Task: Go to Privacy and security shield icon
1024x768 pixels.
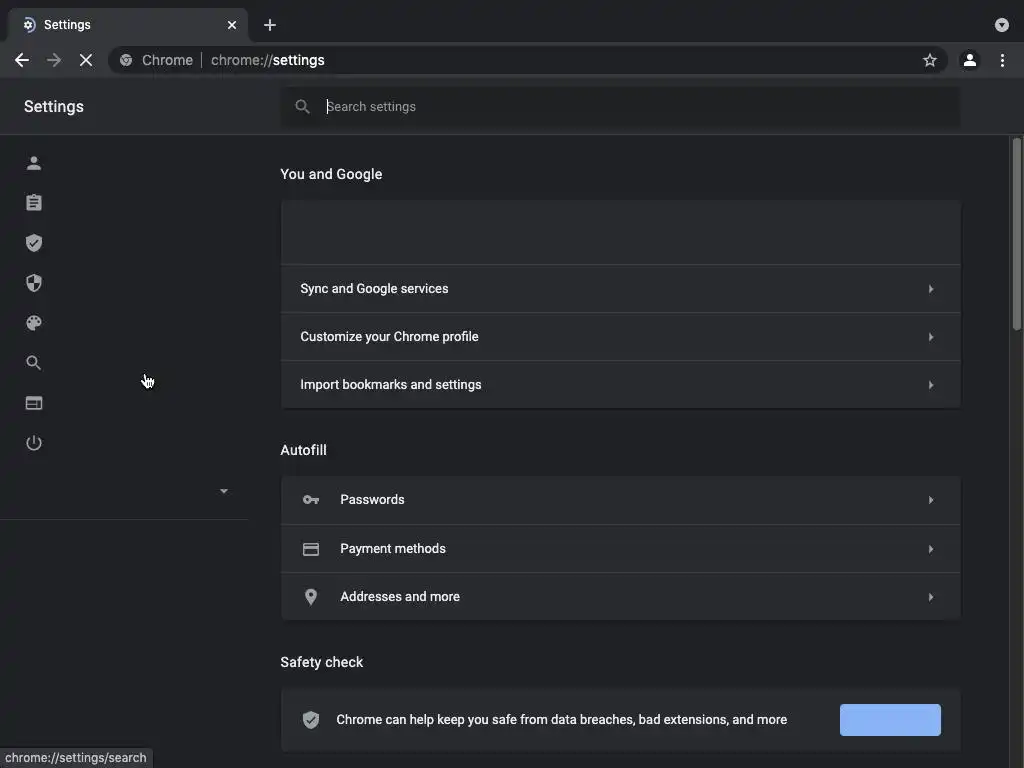Action: pyautogui.click(x=34, y=283)
